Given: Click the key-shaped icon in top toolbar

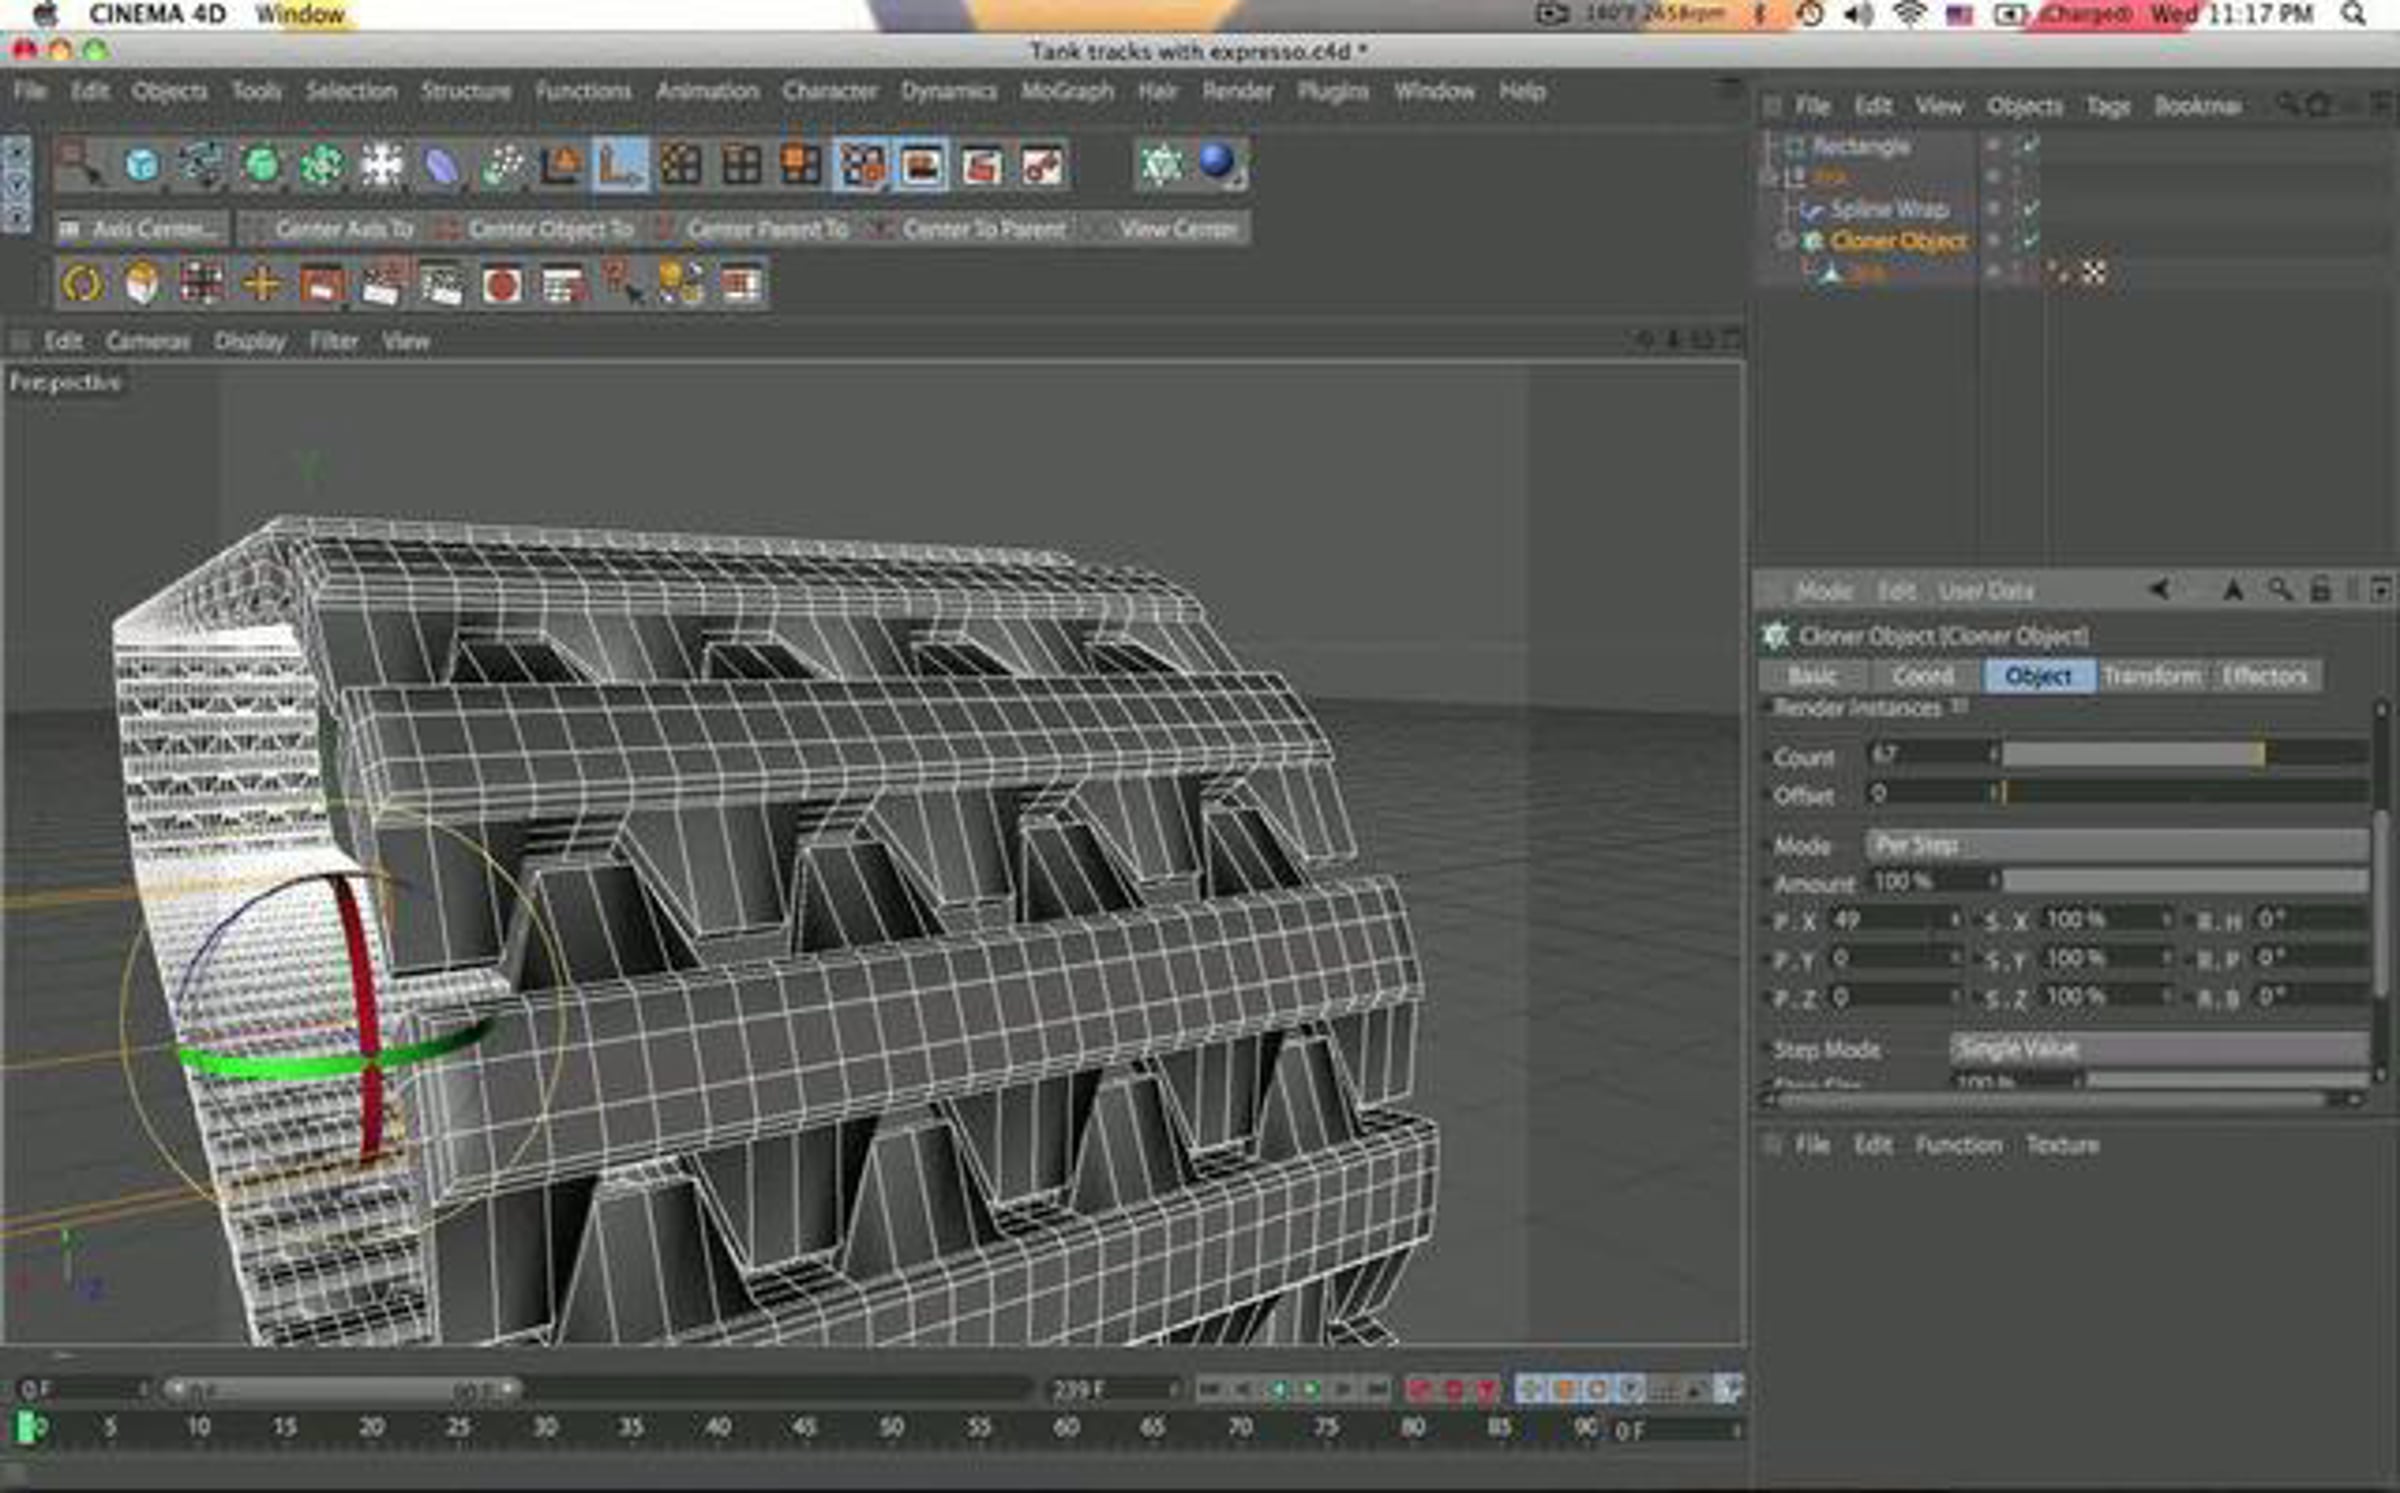Looking at the screenshot, I should pyautogui.click(x=1041, y=164).
